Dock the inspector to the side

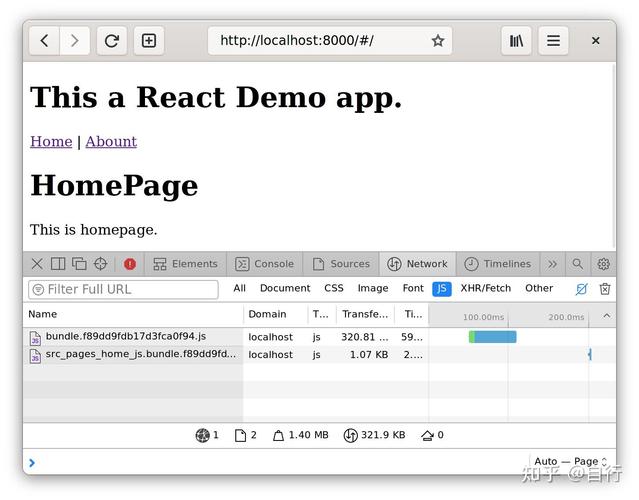[58, 264]
